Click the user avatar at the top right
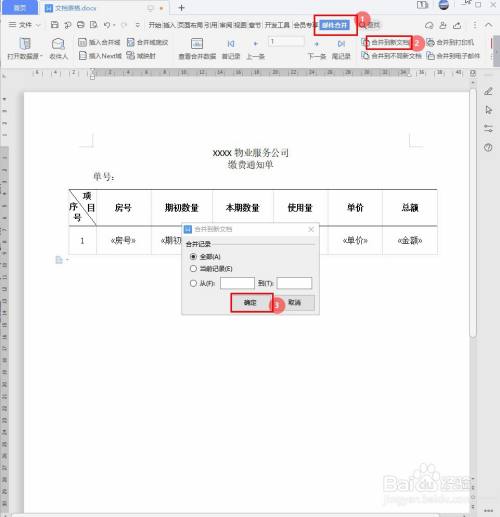500x517 pixels. pos(443,5)
